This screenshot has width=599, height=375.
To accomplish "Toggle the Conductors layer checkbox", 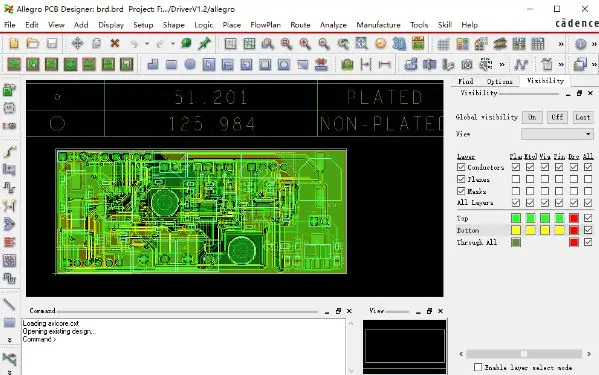I will [461, 167].
